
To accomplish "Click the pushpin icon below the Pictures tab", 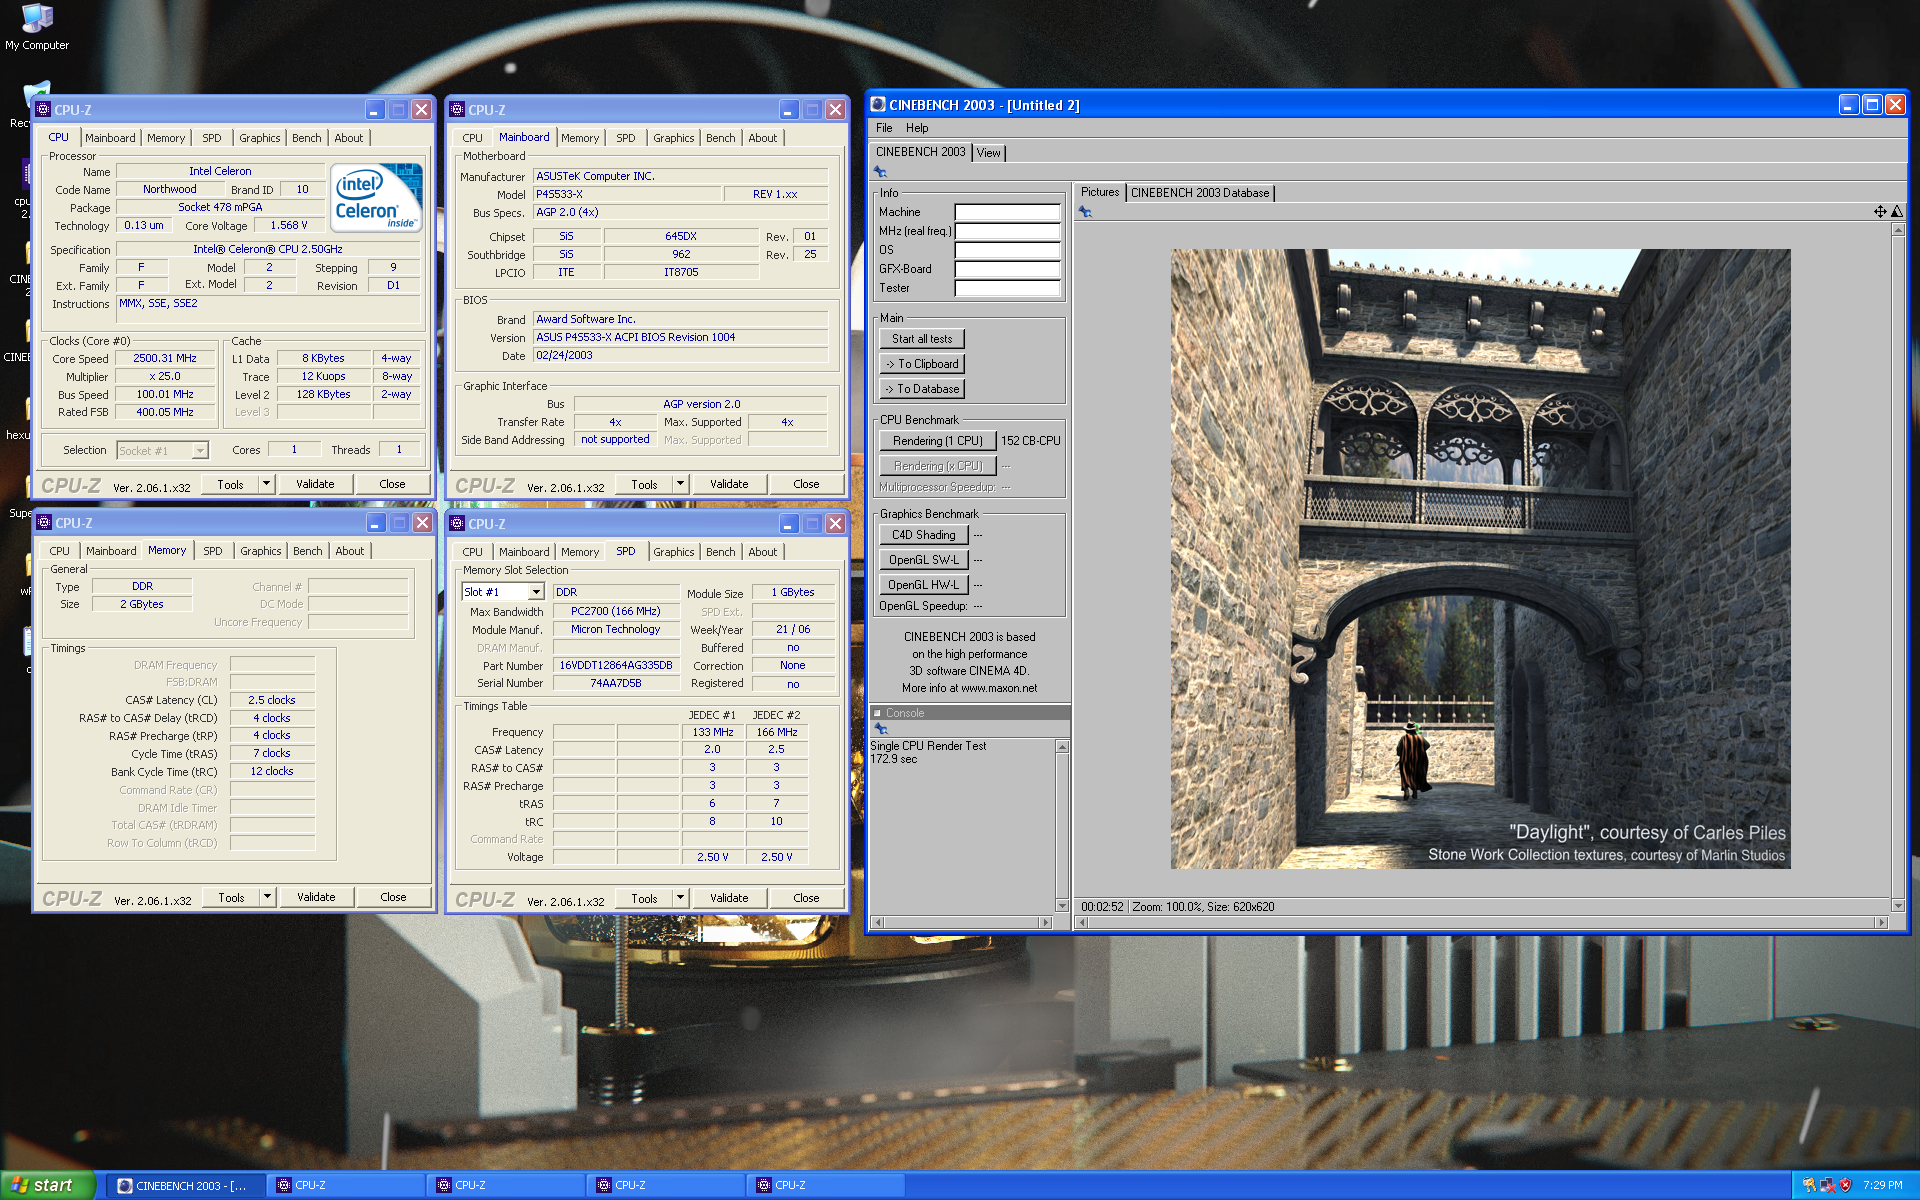I will pos(1085,212).
